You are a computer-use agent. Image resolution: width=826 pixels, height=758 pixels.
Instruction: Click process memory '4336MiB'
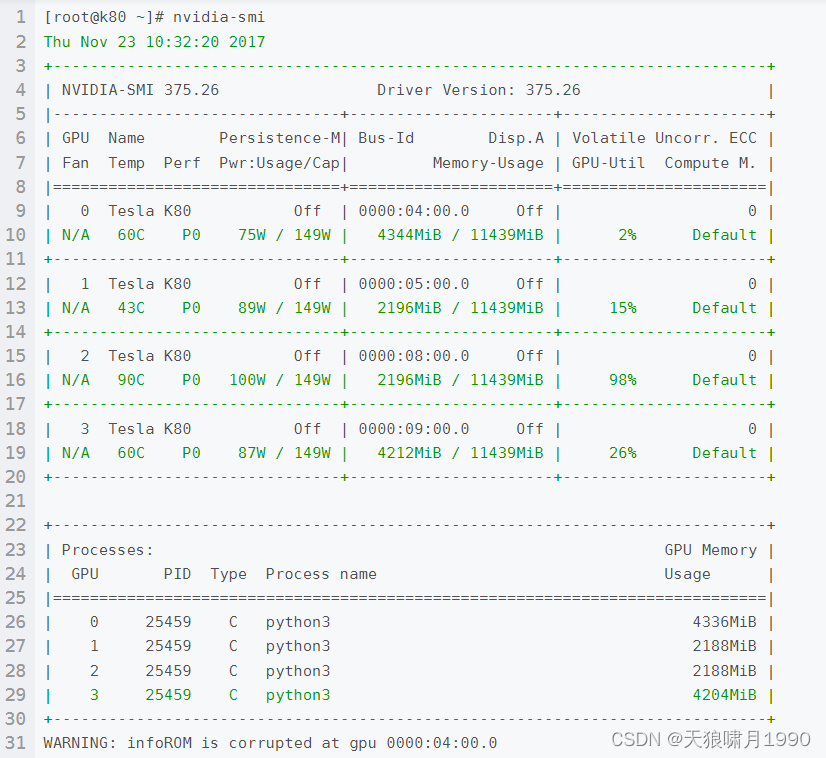724,622
